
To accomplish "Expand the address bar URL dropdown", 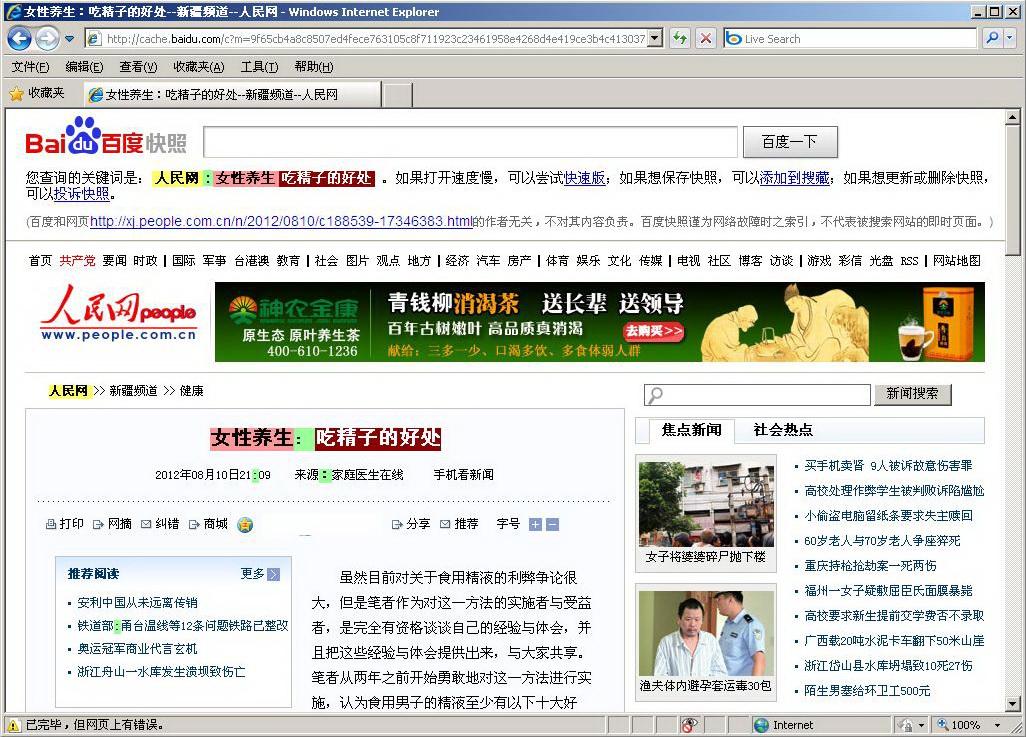I will (655, 39).
